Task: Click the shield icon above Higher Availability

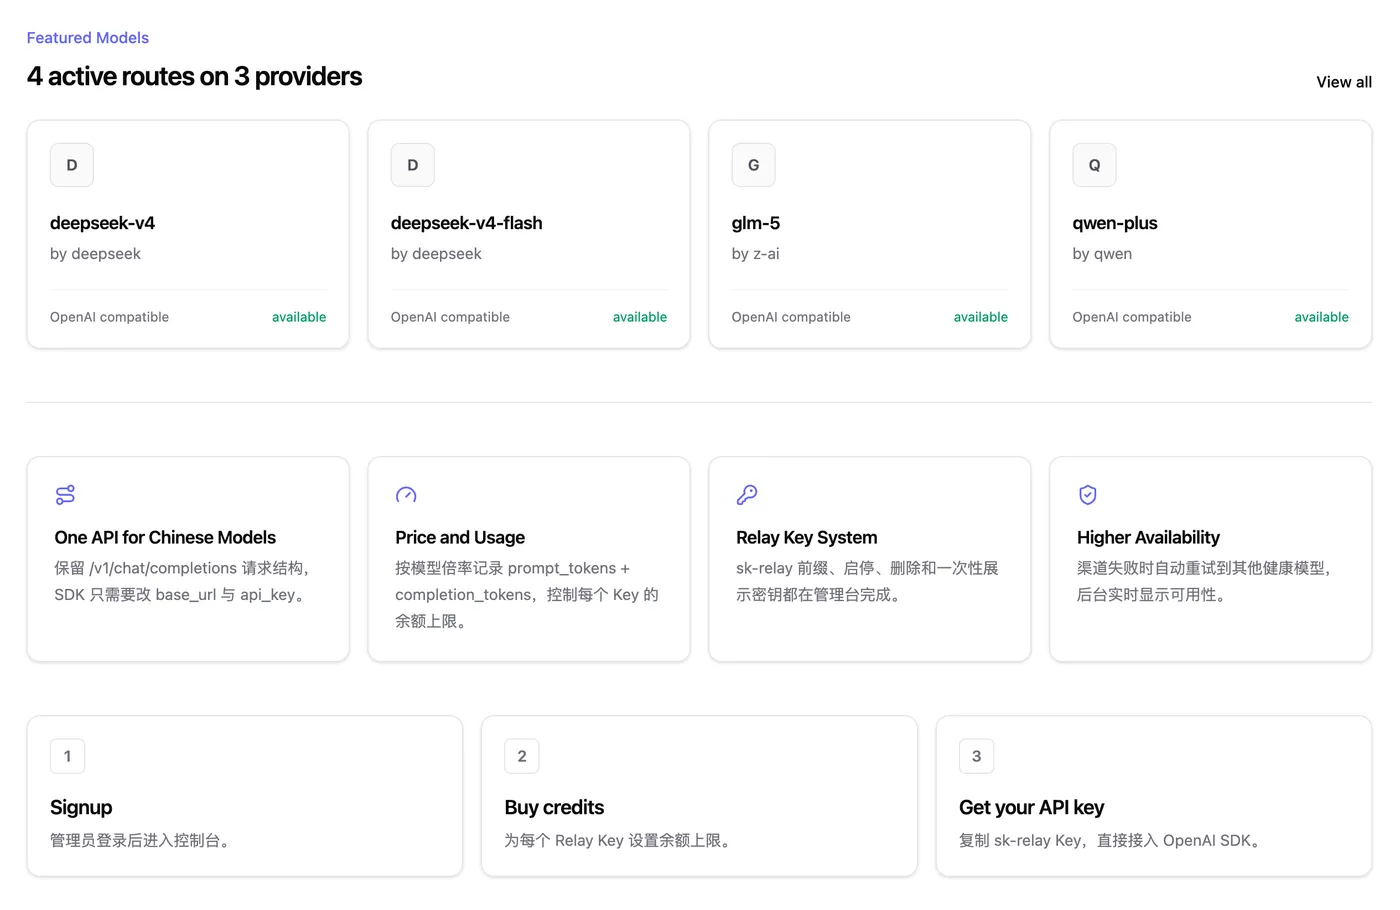Action: tap(1088, 495)
